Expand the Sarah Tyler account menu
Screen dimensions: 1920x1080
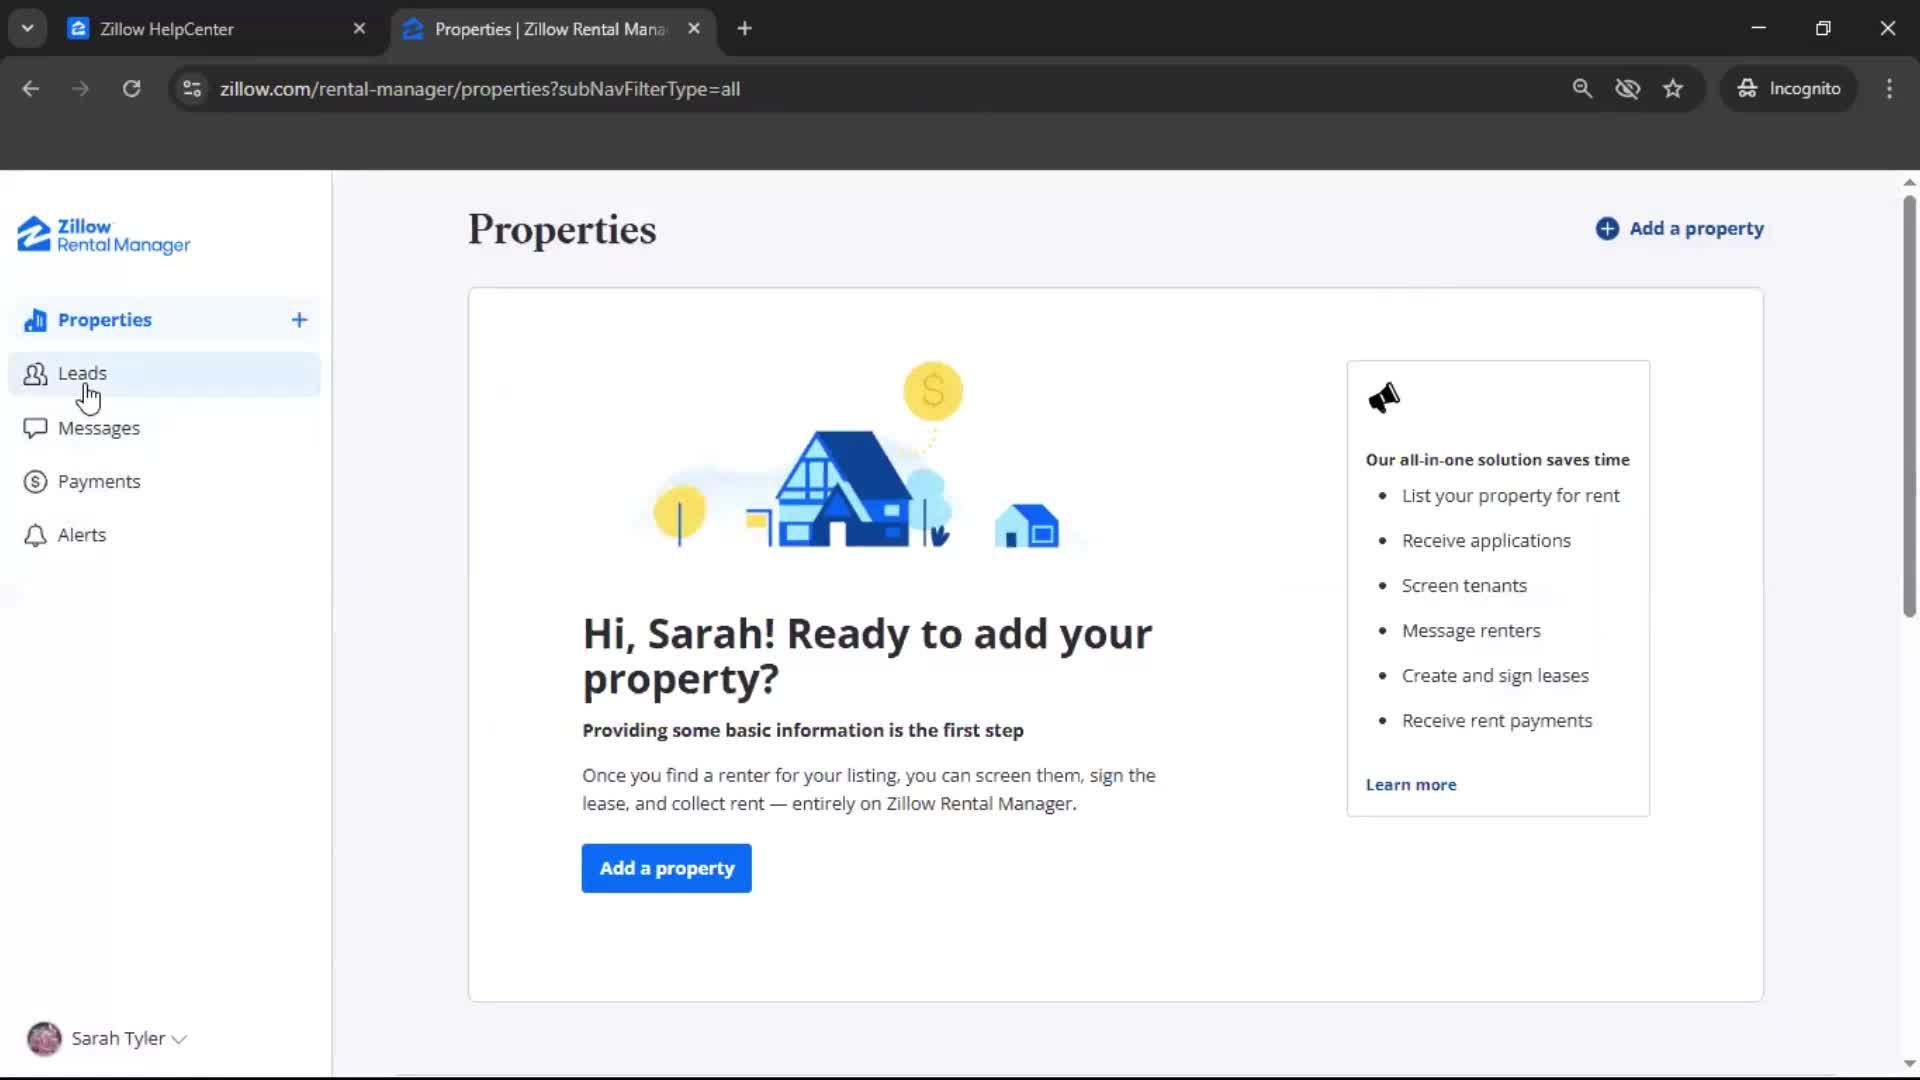[107, 1038]
